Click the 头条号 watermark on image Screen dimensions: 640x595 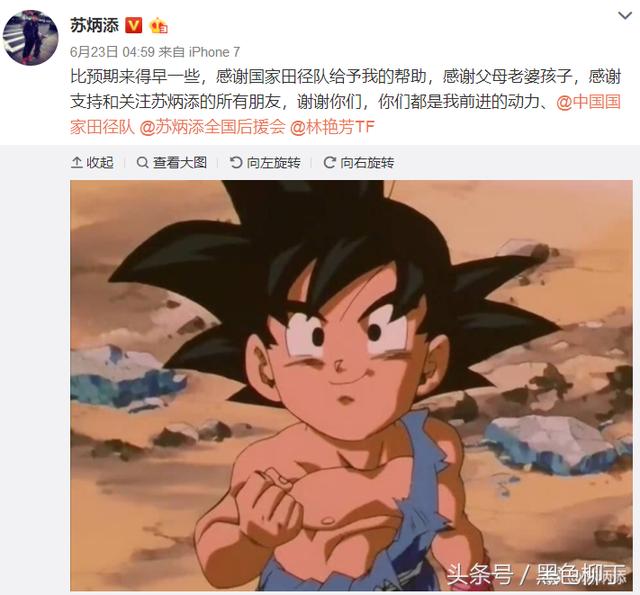[480, 575]
